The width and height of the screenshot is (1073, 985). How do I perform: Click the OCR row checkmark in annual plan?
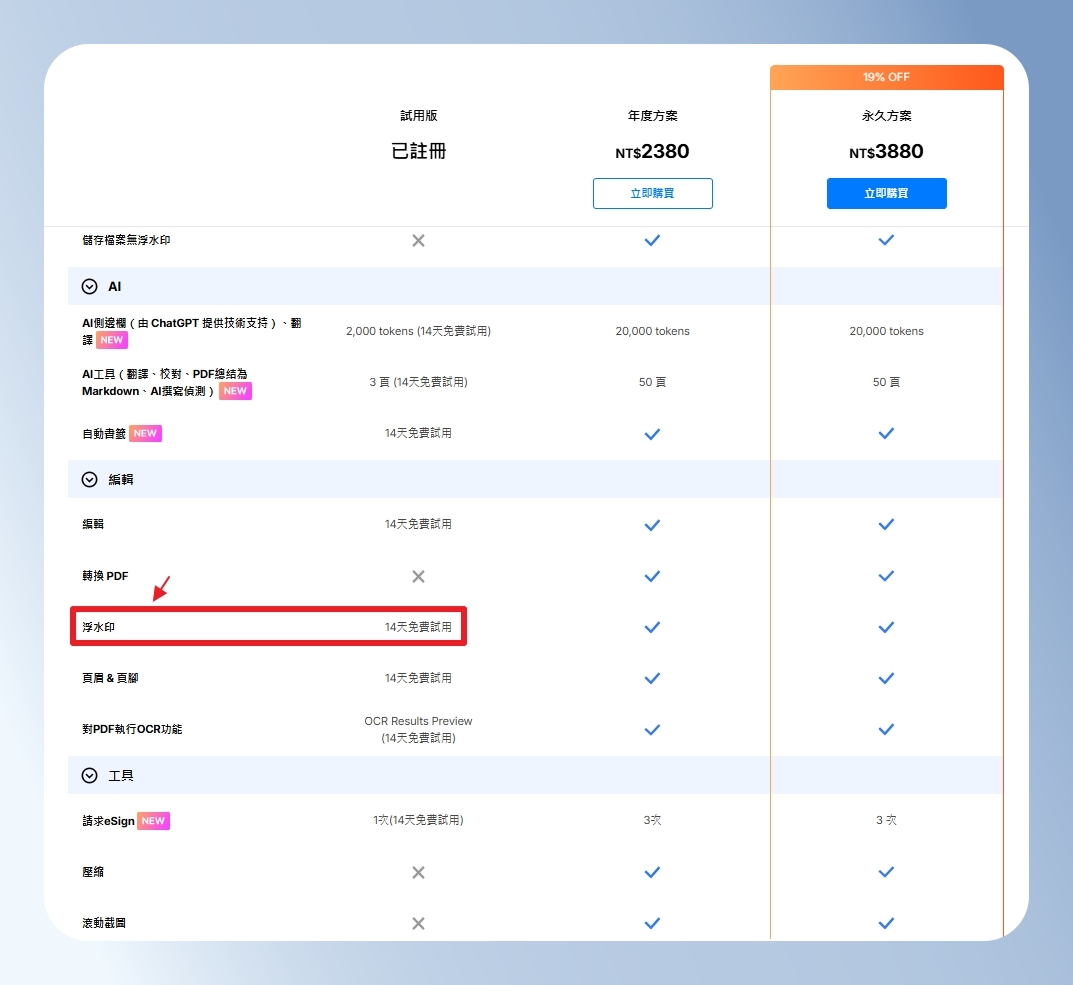coord(652,729)
